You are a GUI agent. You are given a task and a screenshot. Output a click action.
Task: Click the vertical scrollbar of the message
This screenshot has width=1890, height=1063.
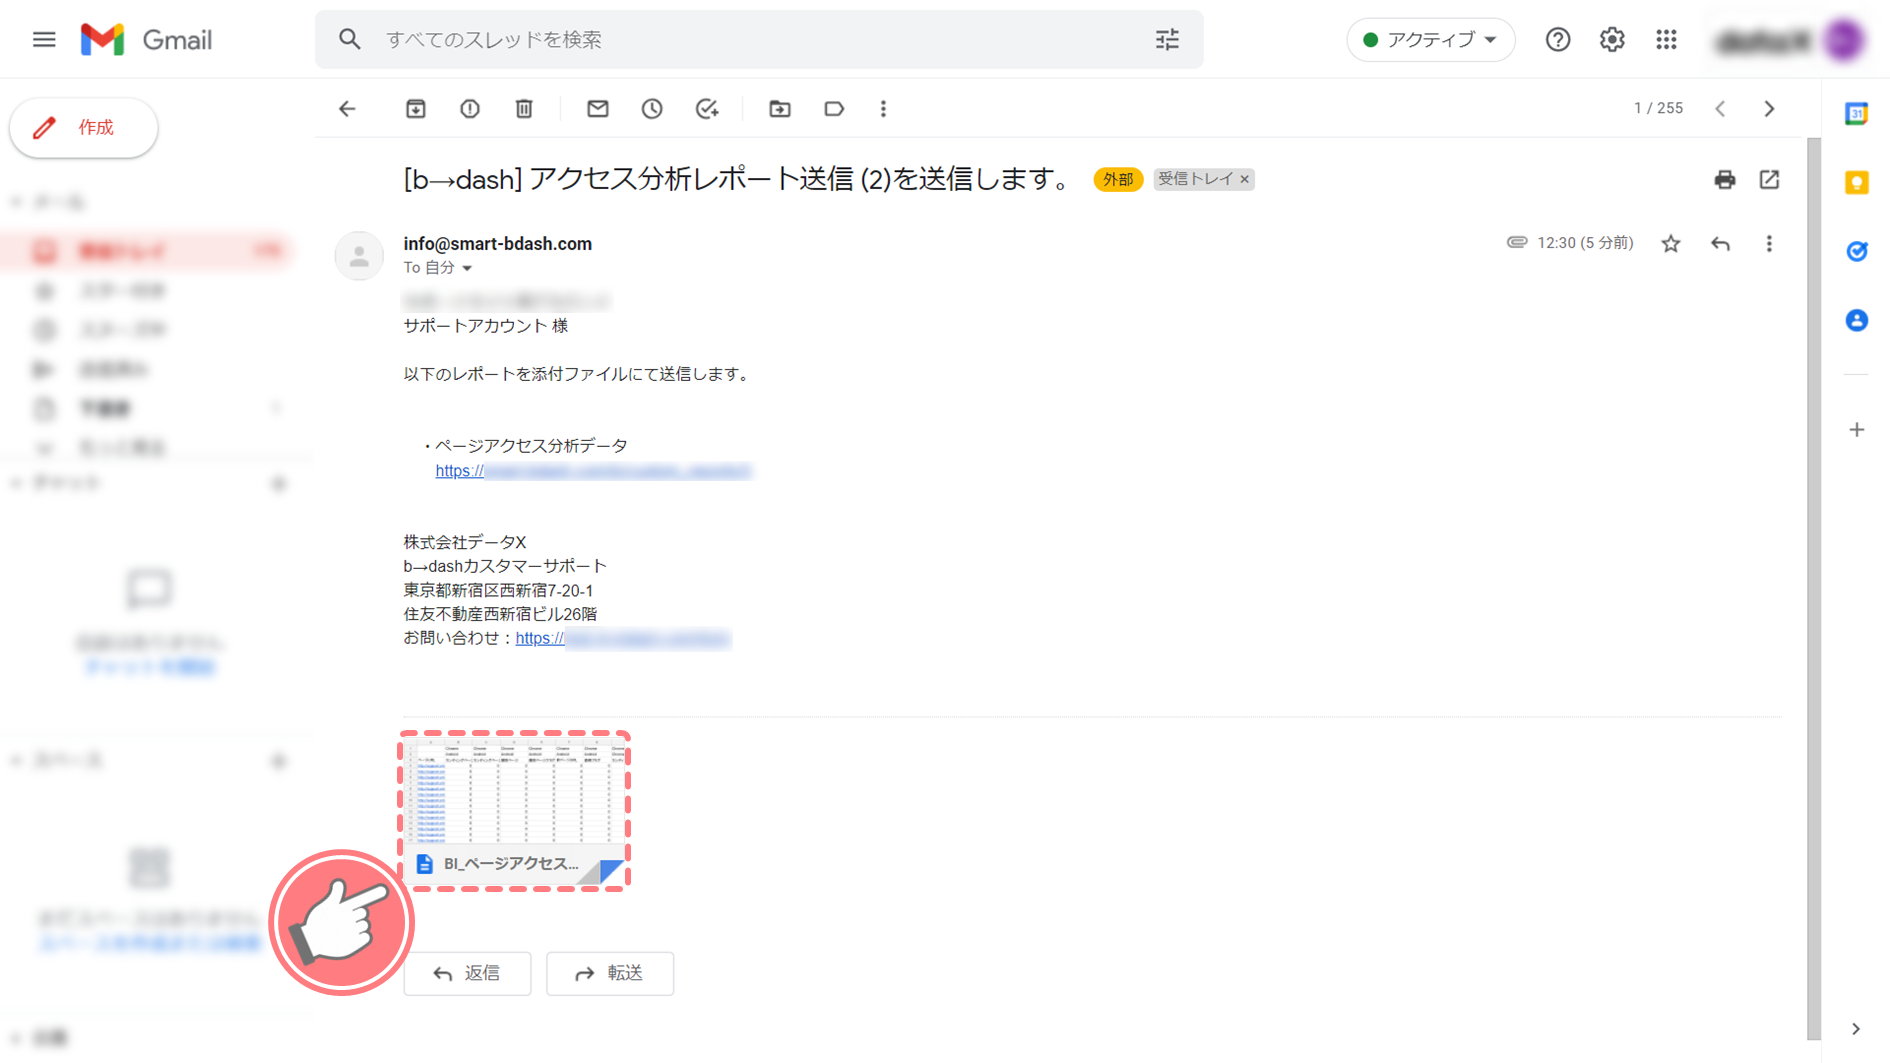pos(1813,590)
